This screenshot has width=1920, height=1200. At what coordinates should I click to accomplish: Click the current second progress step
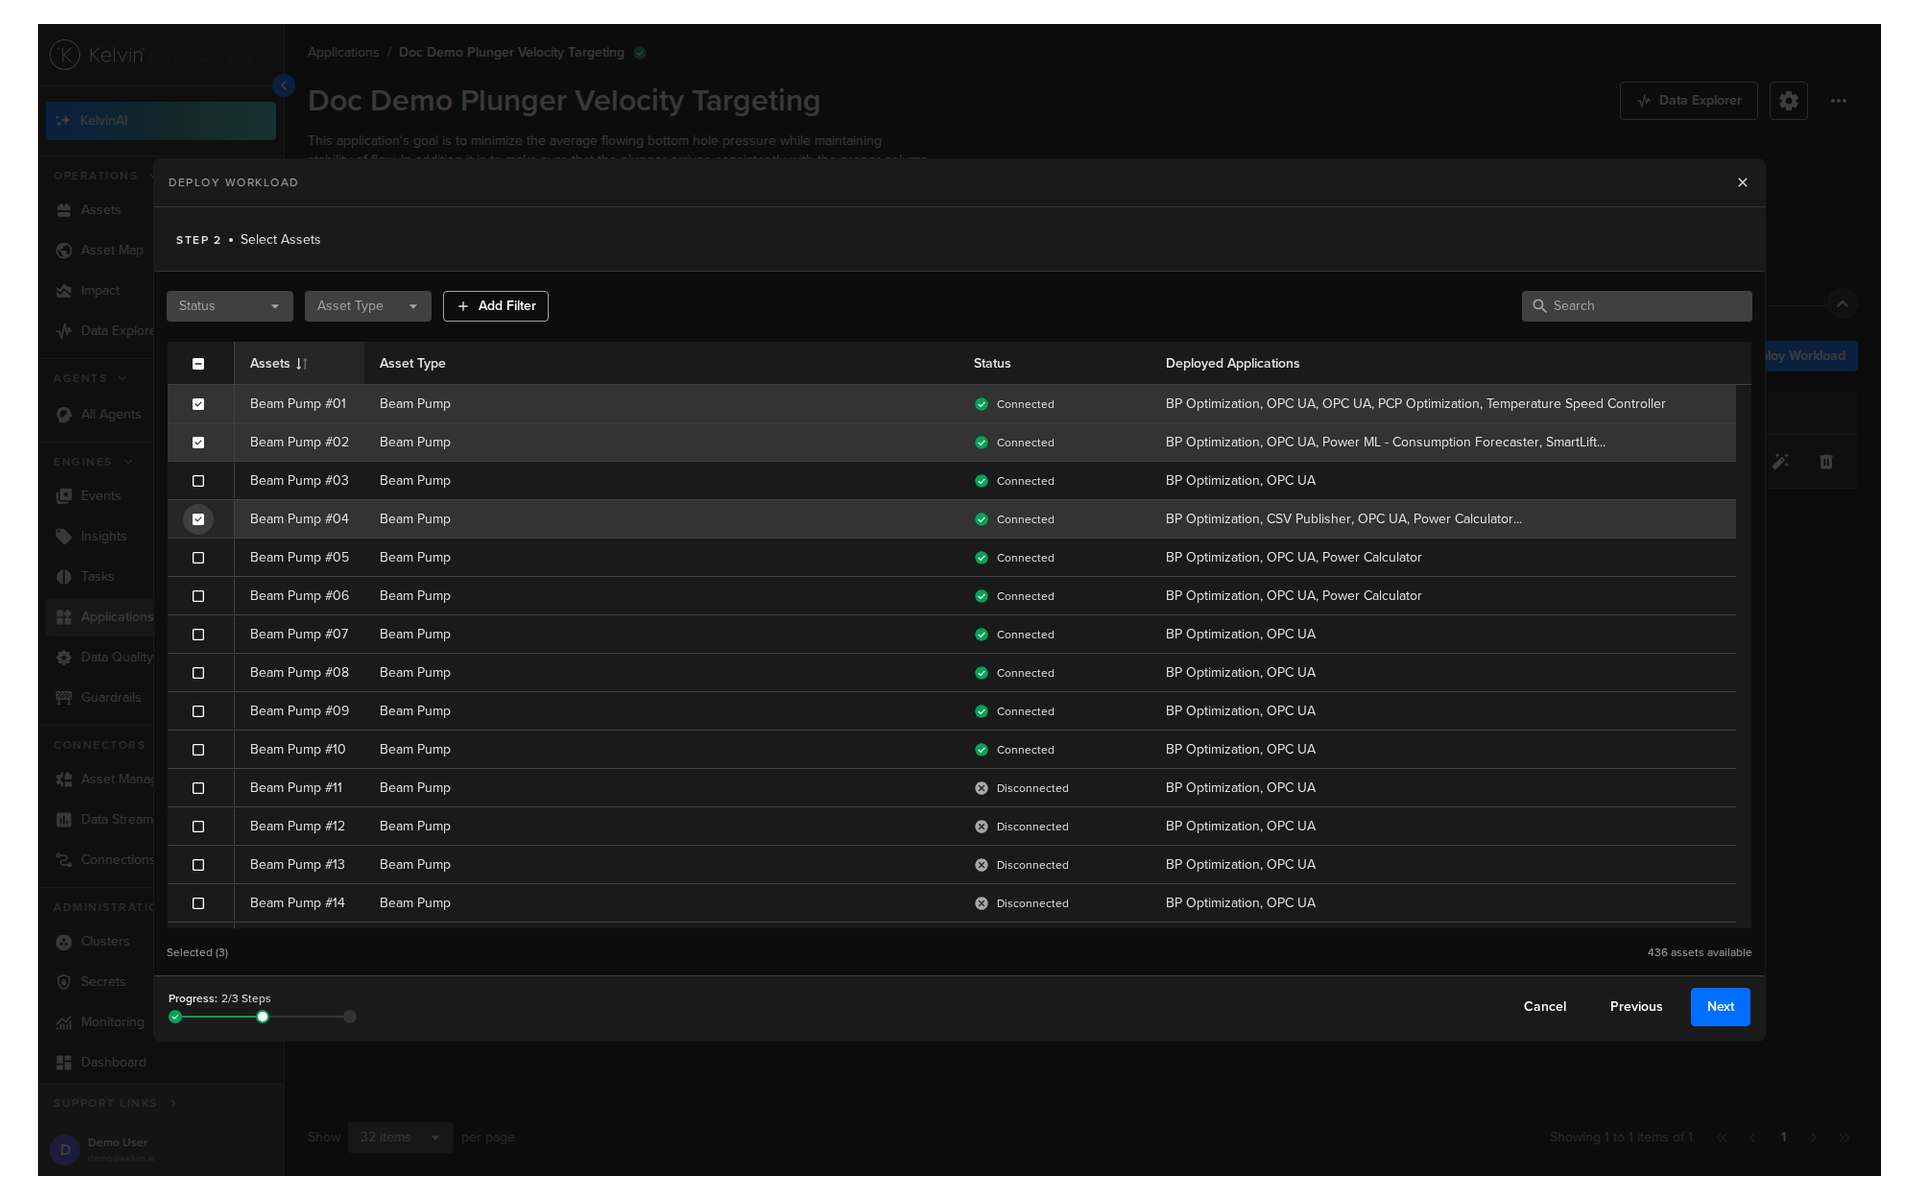[x=262, y=1017]
